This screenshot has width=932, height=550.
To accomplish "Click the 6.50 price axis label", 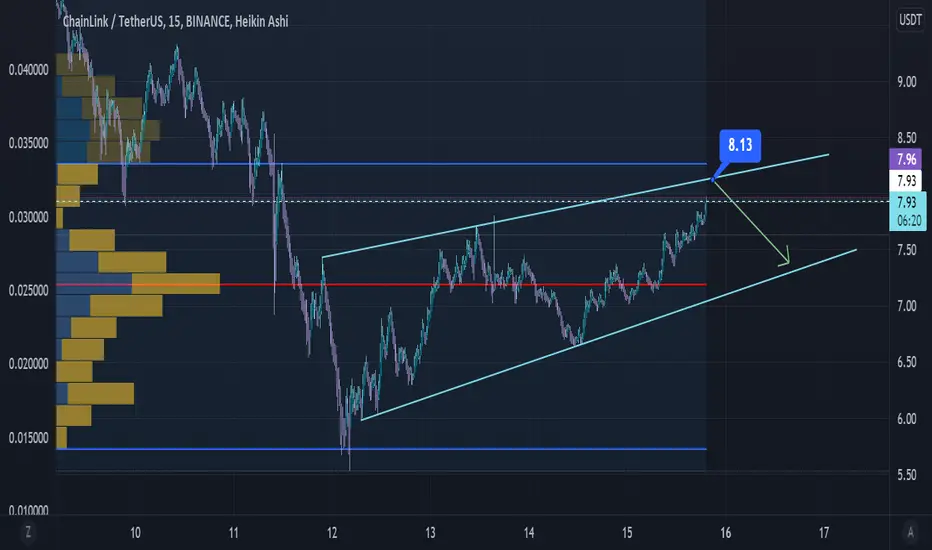I will pyautogui.click(x=906, y=362).
